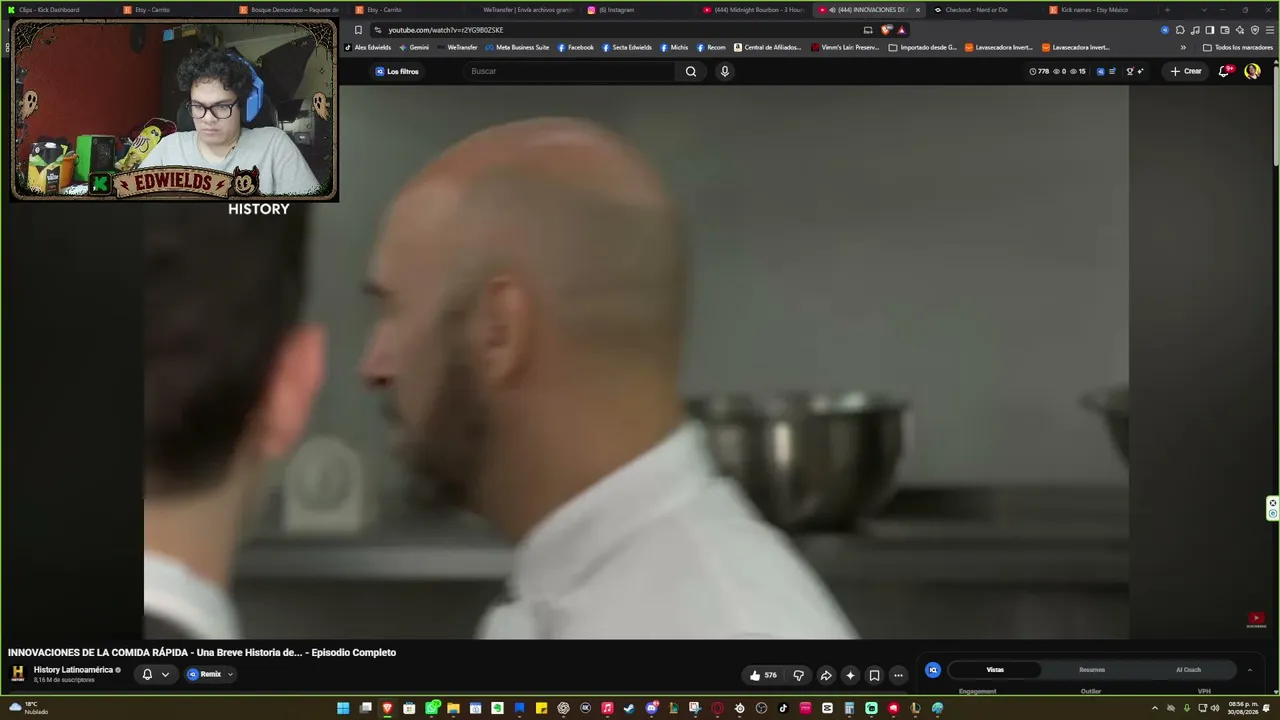This screenshot has height=720, width=1280.
Task: Open the Todos los marcadores folder
Action: point(1237,47)
